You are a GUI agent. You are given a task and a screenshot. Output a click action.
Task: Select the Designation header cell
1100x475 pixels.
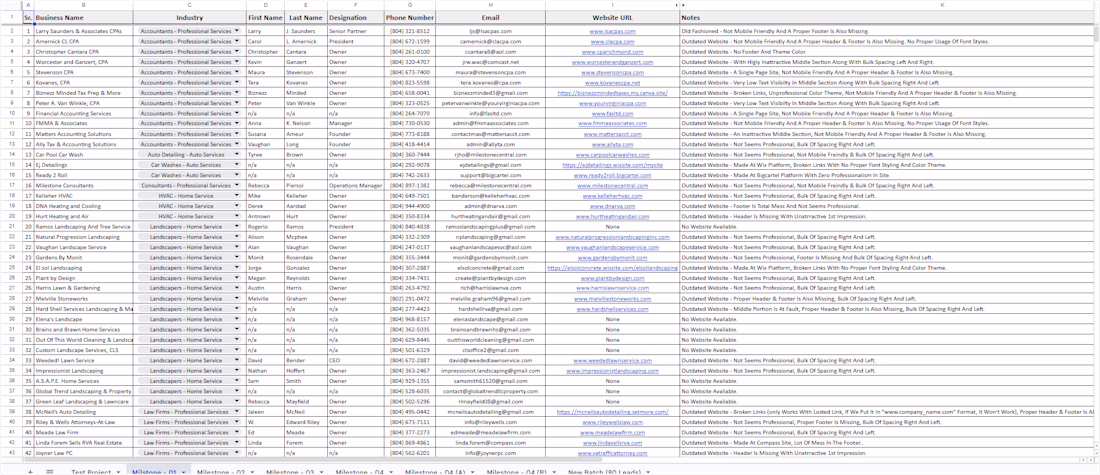pyautogui.click(x=356, y=17)
